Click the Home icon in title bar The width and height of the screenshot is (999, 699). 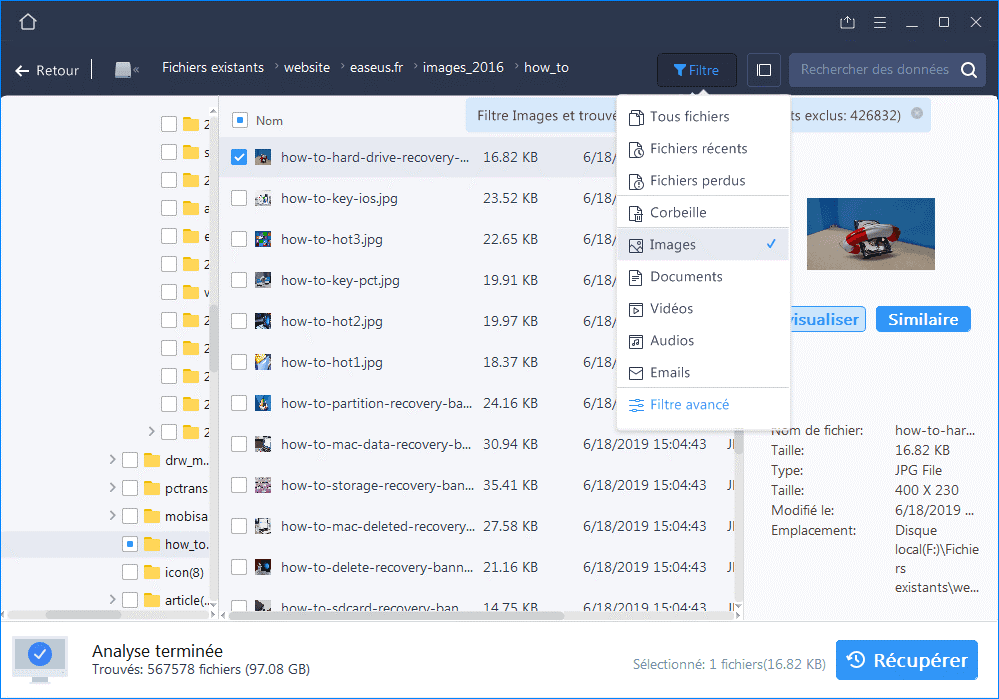pos(28,22)
